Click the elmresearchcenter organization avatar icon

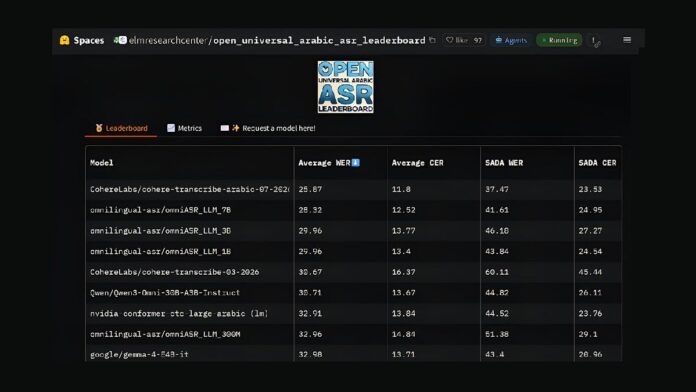(120, 40)
